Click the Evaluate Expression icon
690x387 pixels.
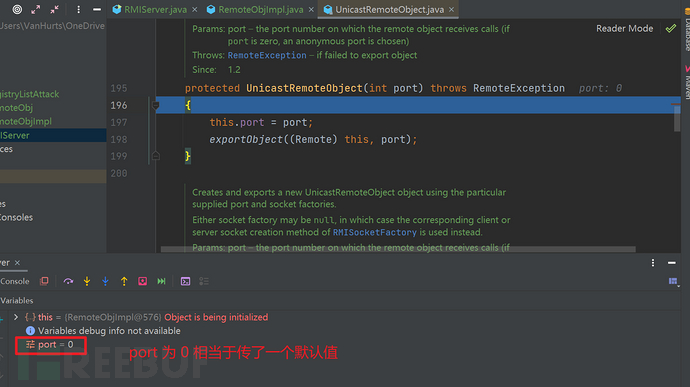(x=185, y=281)
